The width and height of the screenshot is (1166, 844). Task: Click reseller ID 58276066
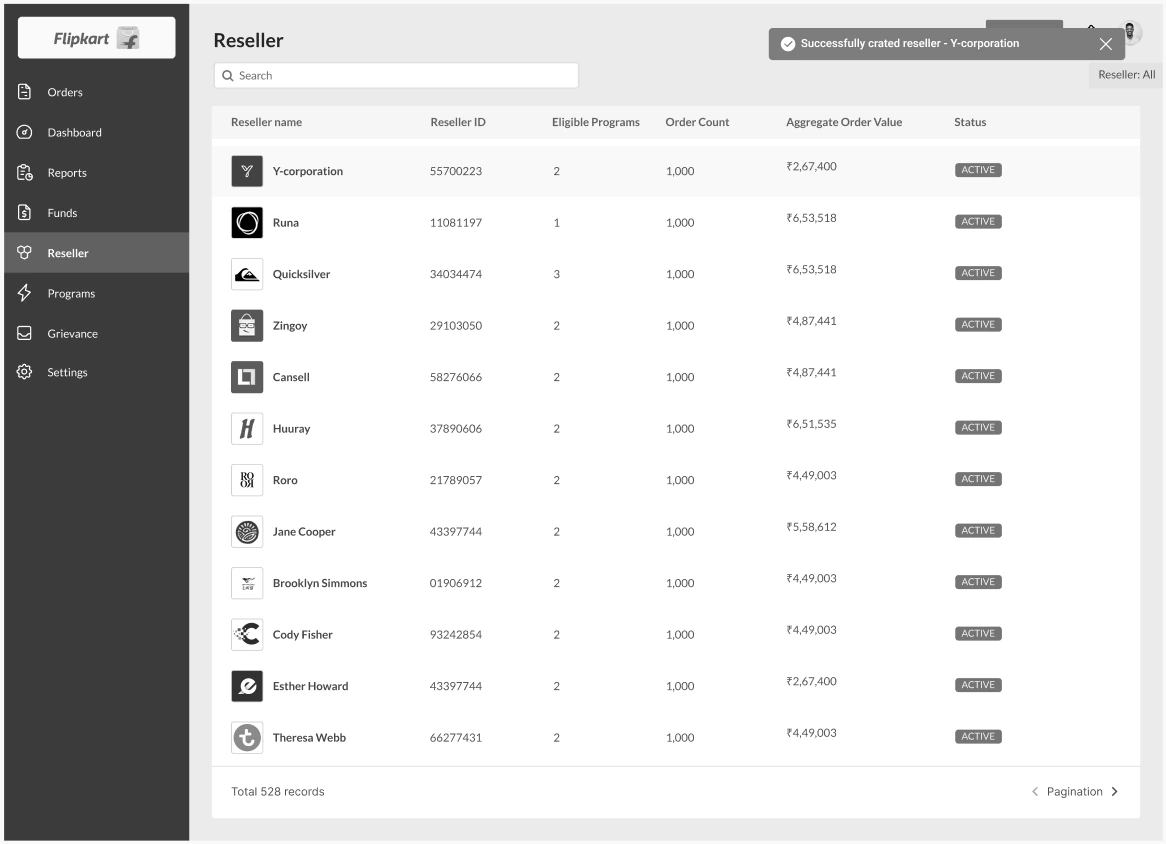(456, 377)
